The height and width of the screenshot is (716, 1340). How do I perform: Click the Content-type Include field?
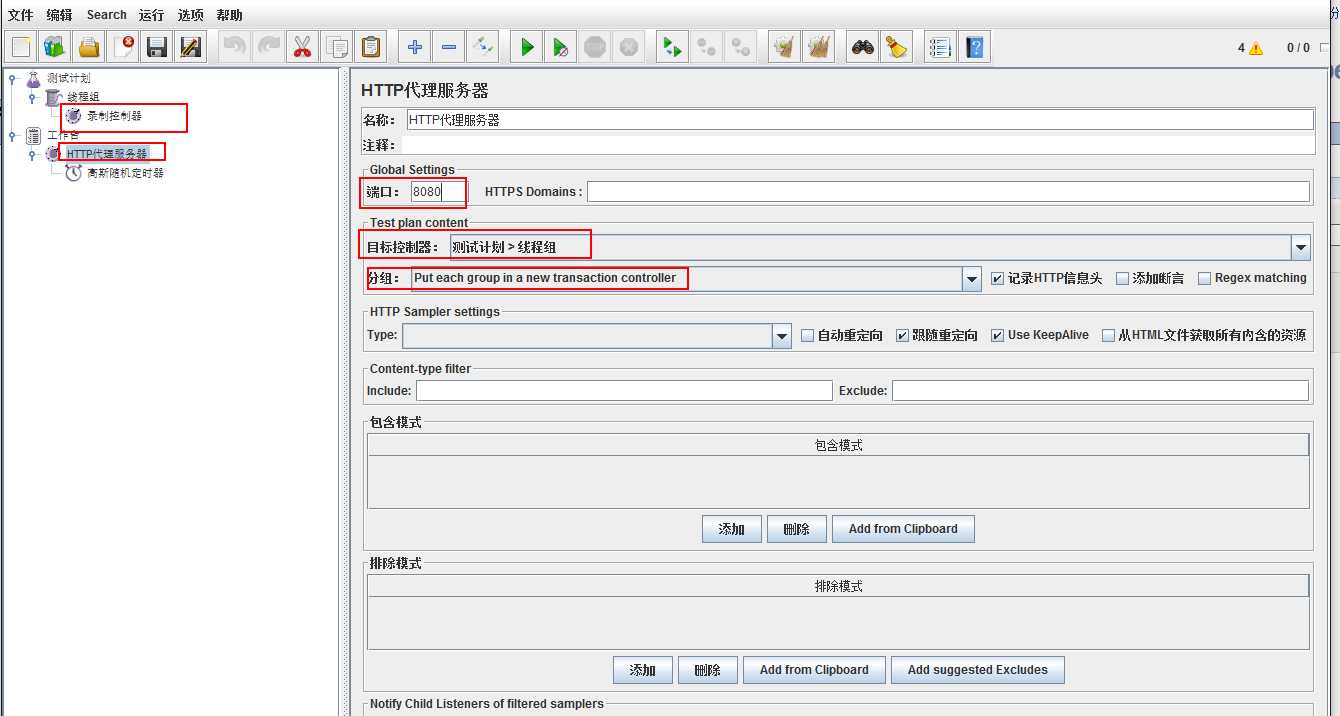[x=624, y=391]
